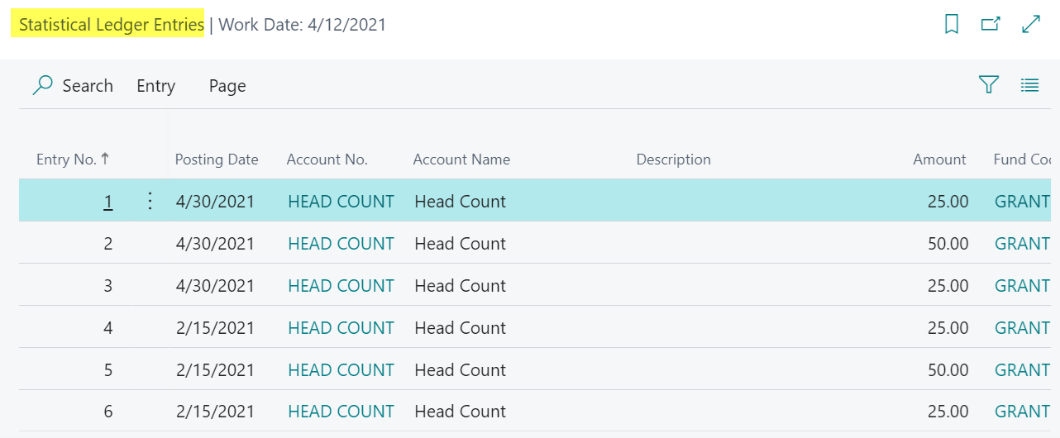Click the bookmark icon in the header
The width and height of the screenshot is (1060, 438).
point(951,25)
